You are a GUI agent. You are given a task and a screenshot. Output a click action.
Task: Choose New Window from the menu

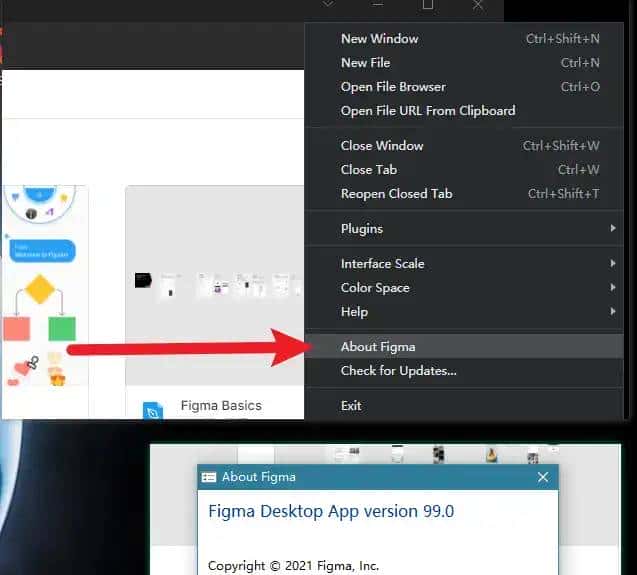(464, 39)
